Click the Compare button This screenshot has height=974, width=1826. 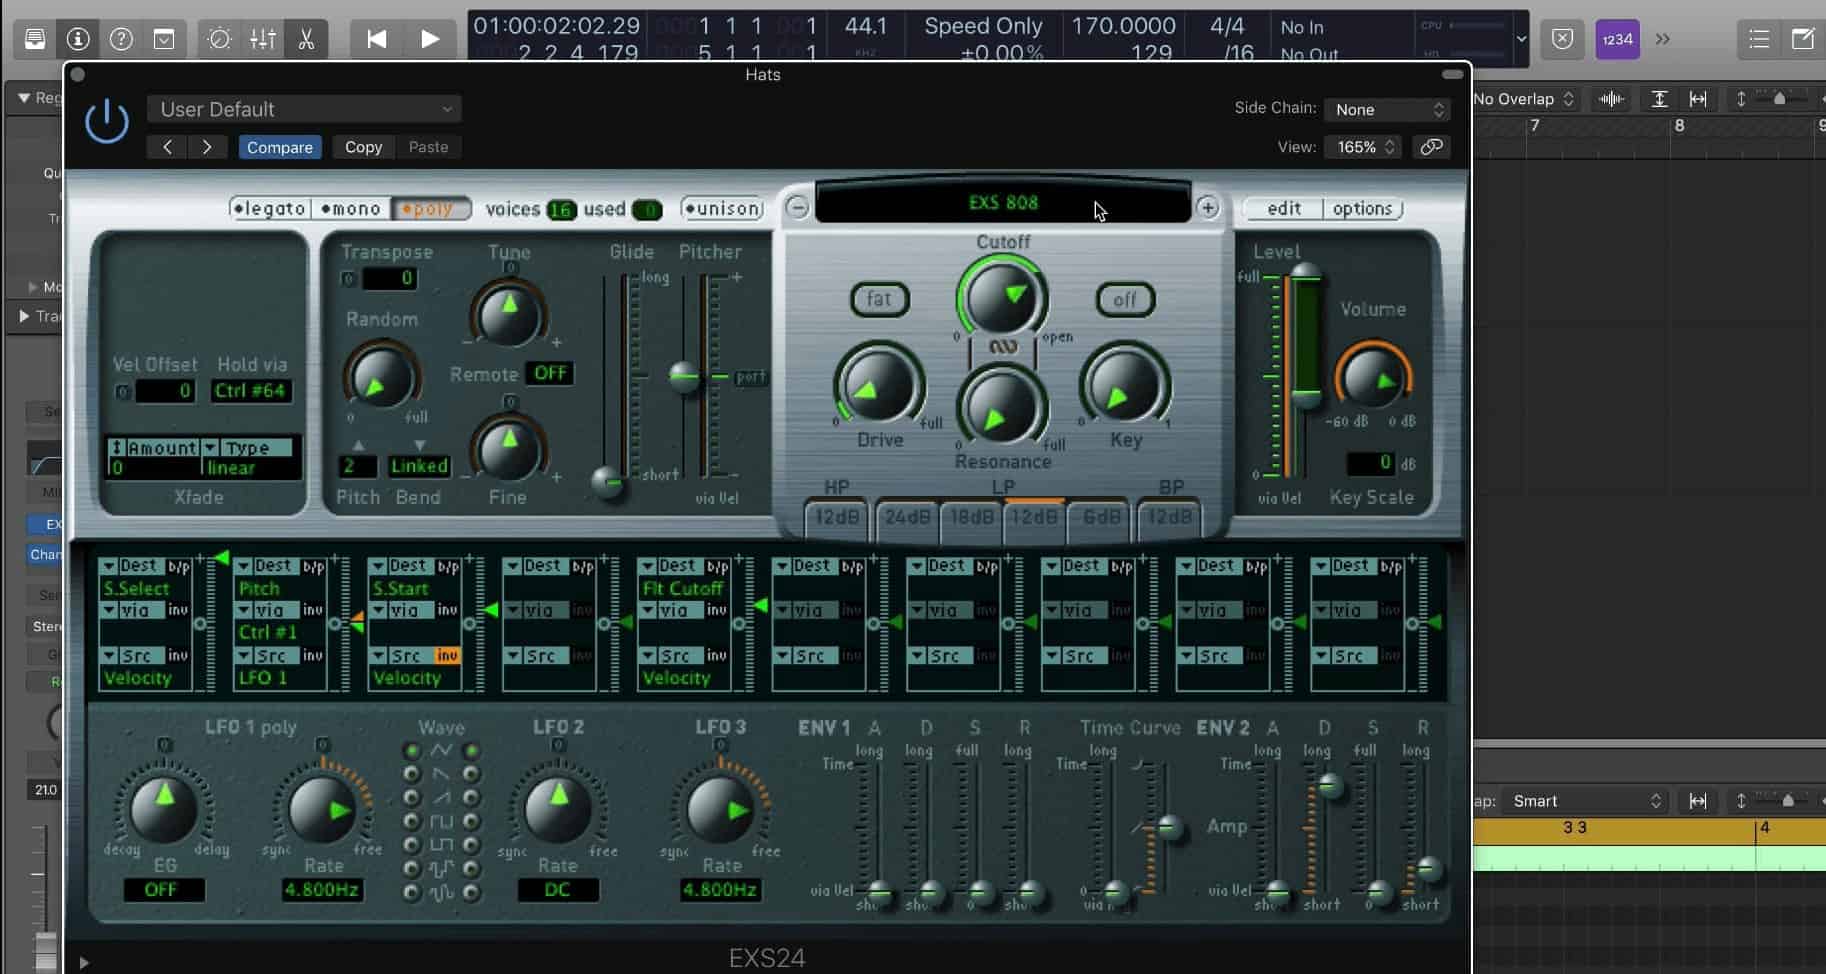pos(280,147)
